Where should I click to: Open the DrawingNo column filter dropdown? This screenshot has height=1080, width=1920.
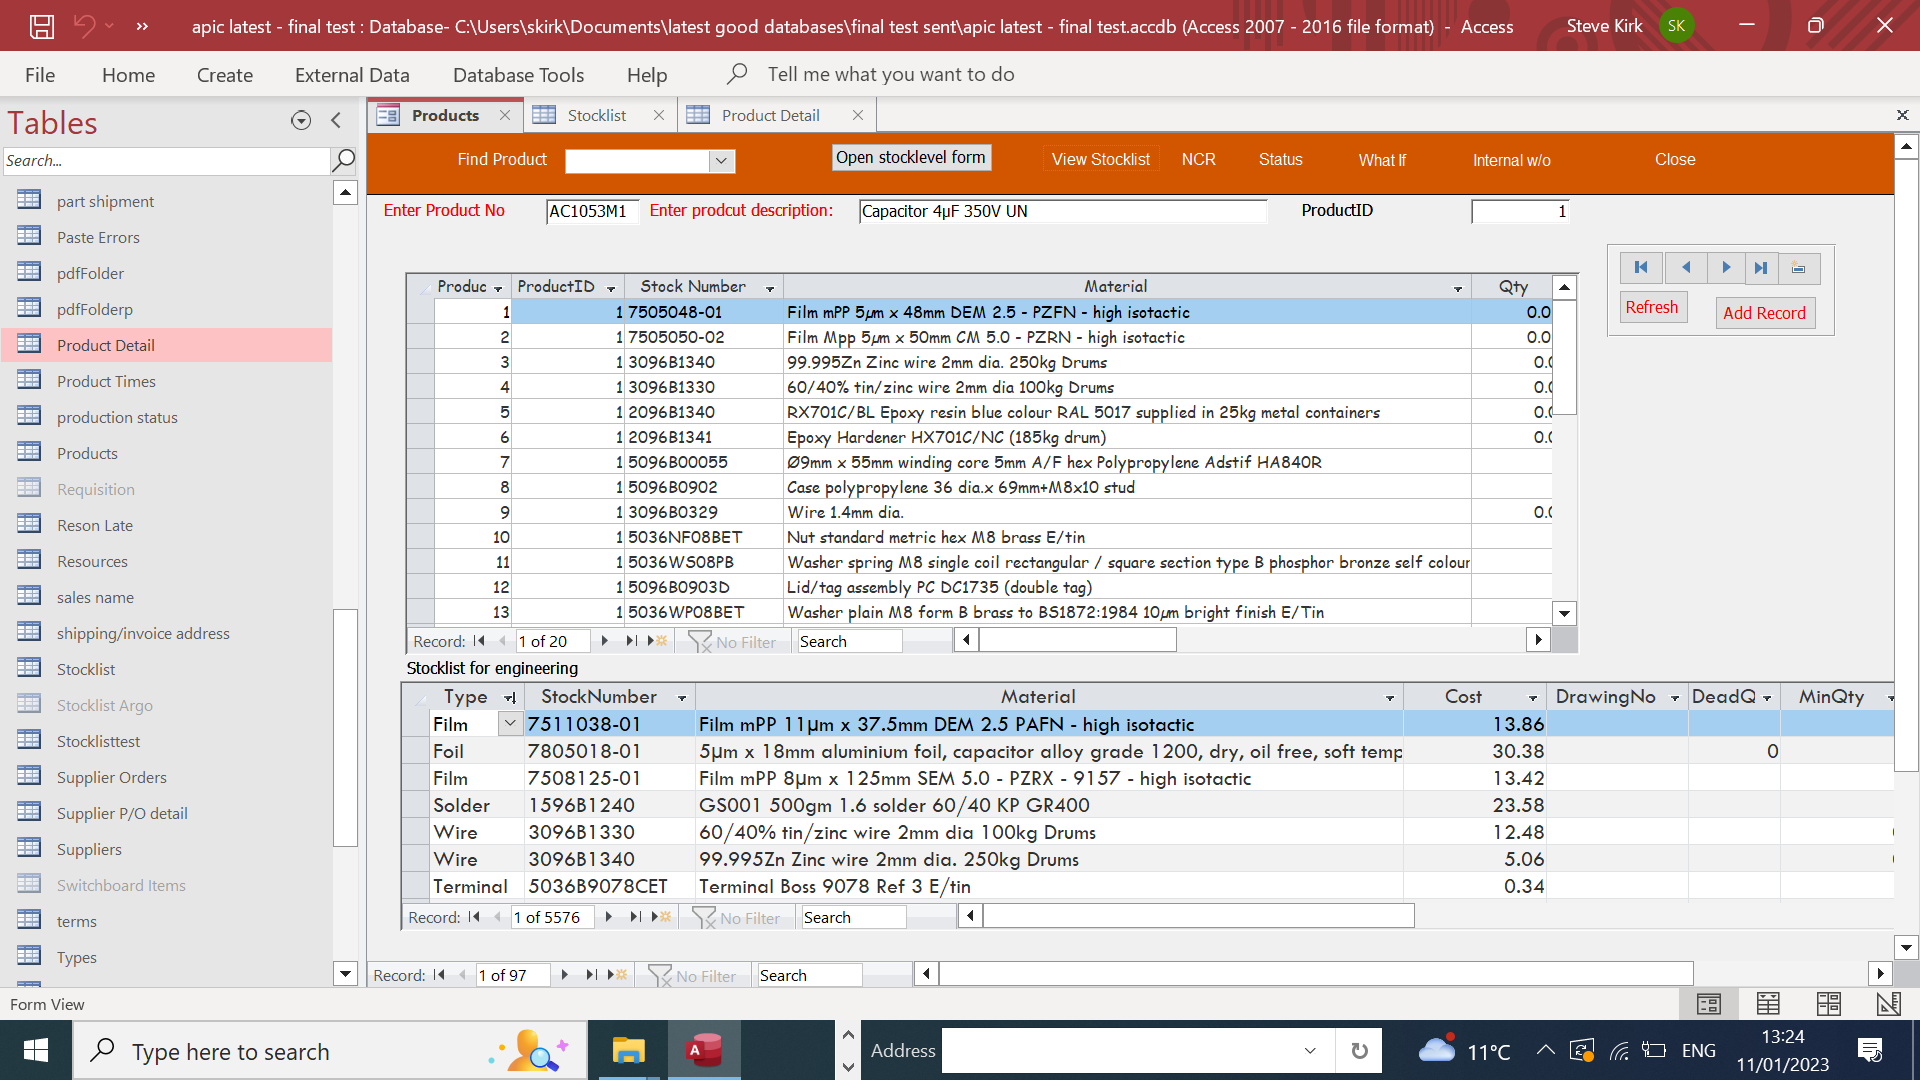[x=1675, y=698]
